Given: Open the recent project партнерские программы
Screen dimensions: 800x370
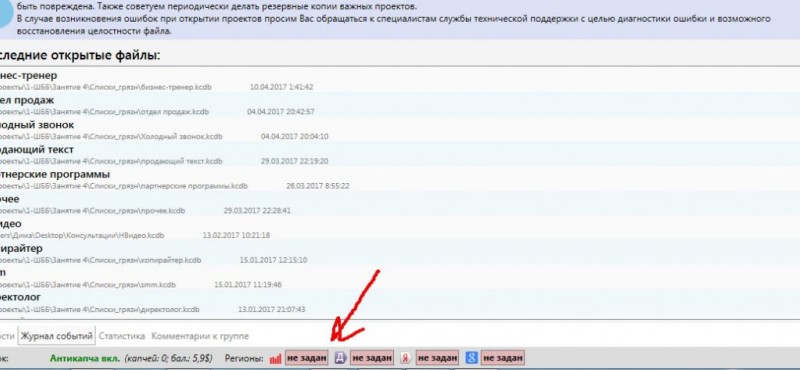Looking at the screenshot, I should (55, 175).
